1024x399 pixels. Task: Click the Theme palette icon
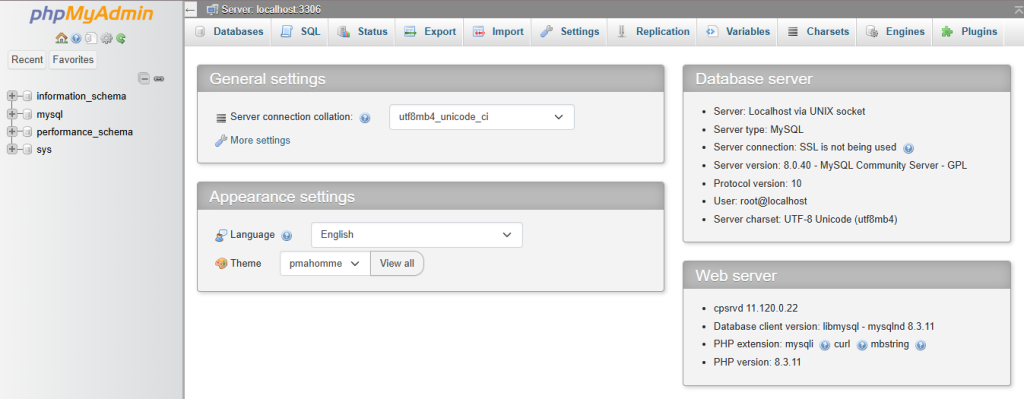coord(221,264)
